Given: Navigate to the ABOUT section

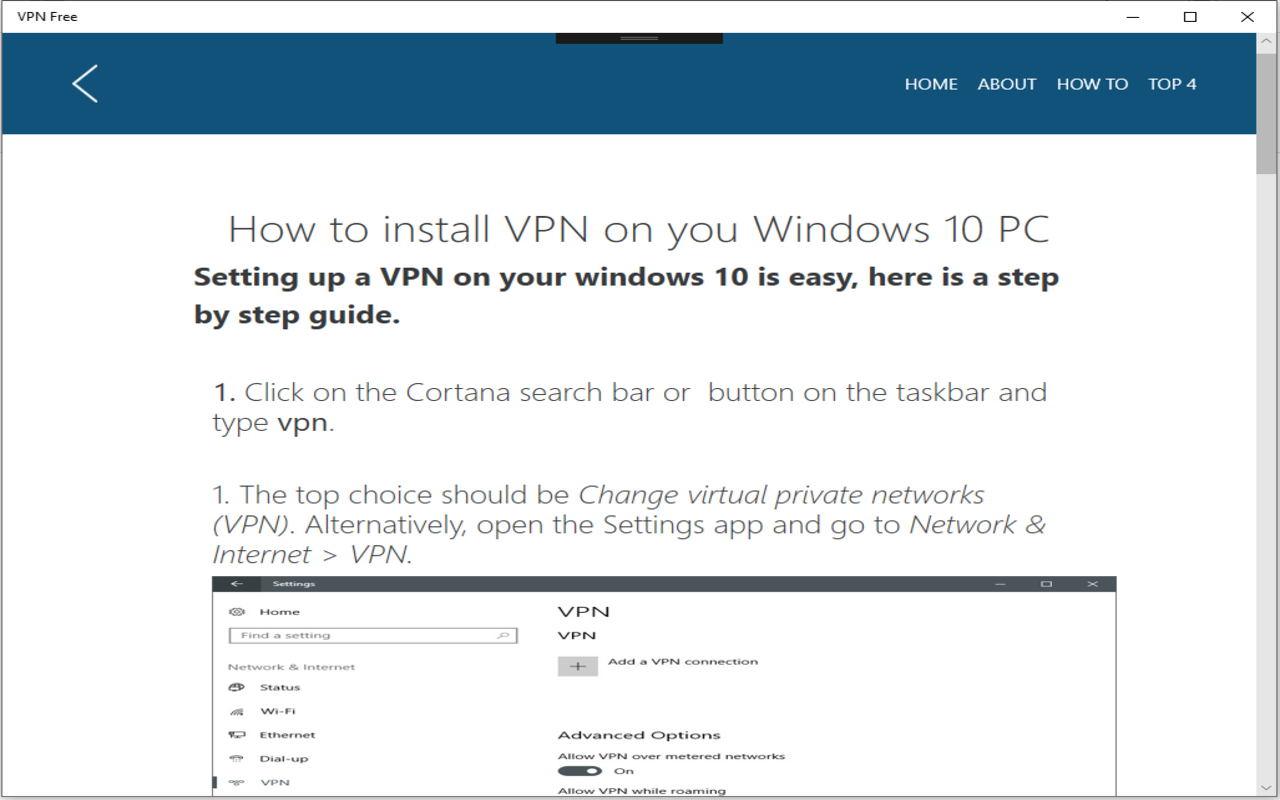Looking at the screenshot, I should [1007, 84].
